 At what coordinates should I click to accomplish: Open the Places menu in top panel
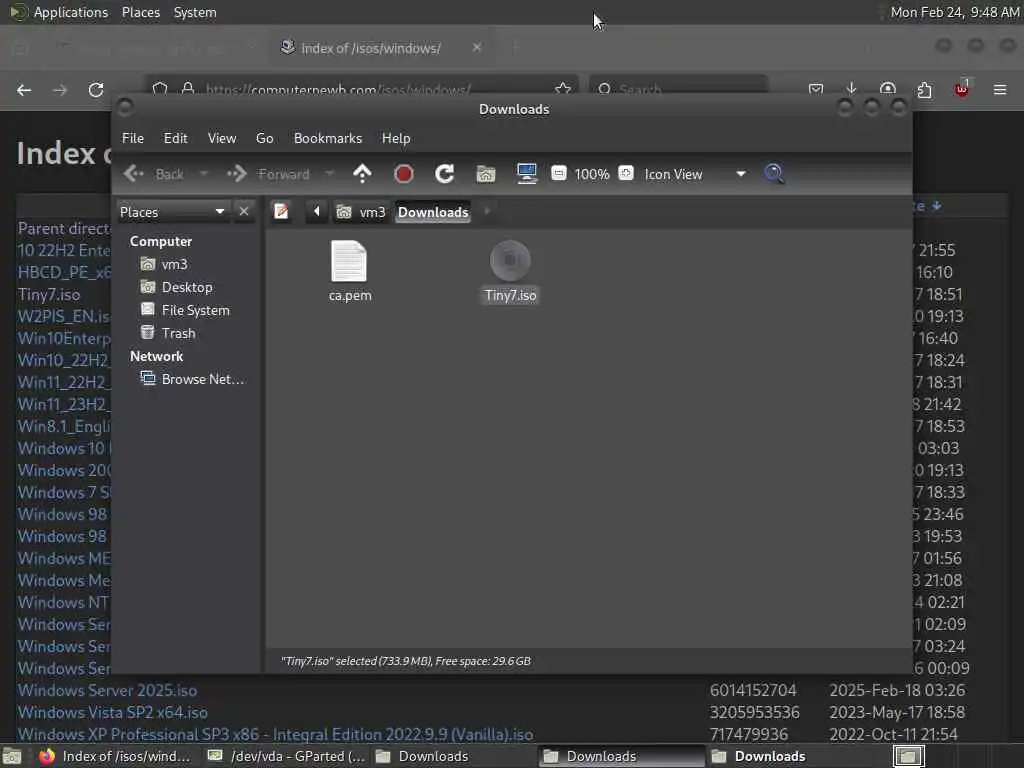tap(141, 12)
